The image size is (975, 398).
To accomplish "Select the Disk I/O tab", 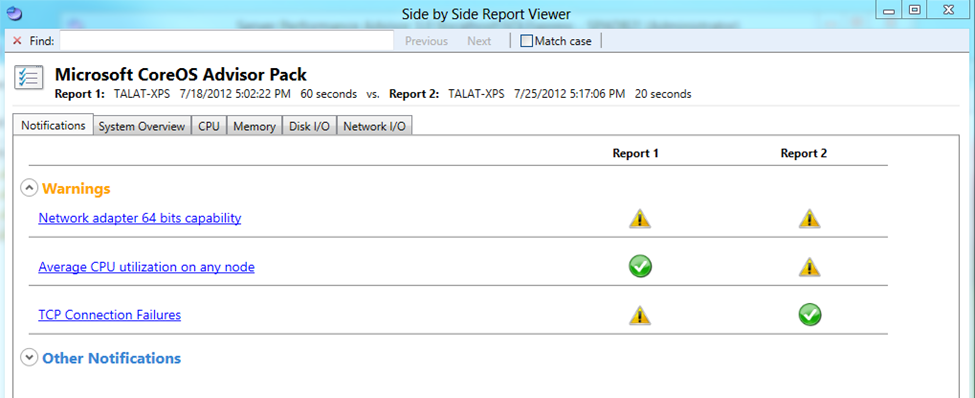I will 309,126.
